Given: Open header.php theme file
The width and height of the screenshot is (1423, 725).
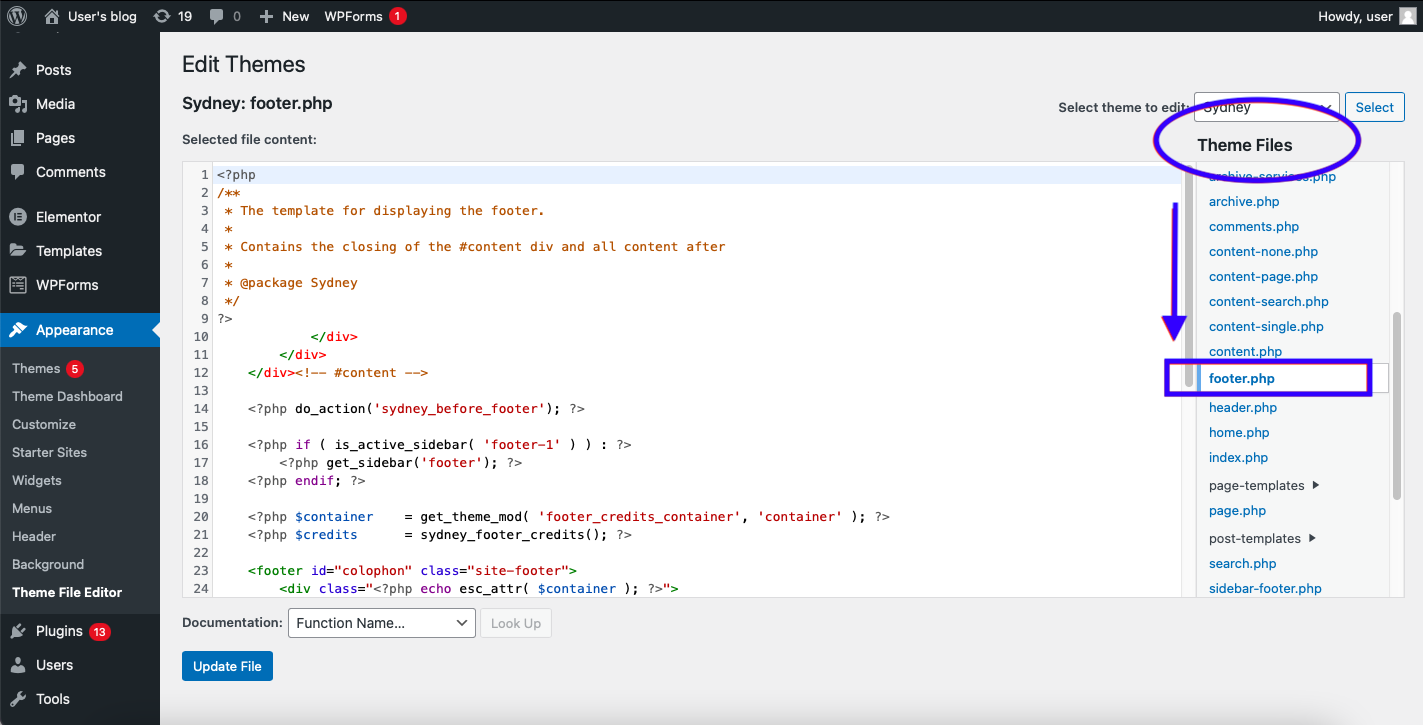Looking at the screenshot, I should 1243,407.
